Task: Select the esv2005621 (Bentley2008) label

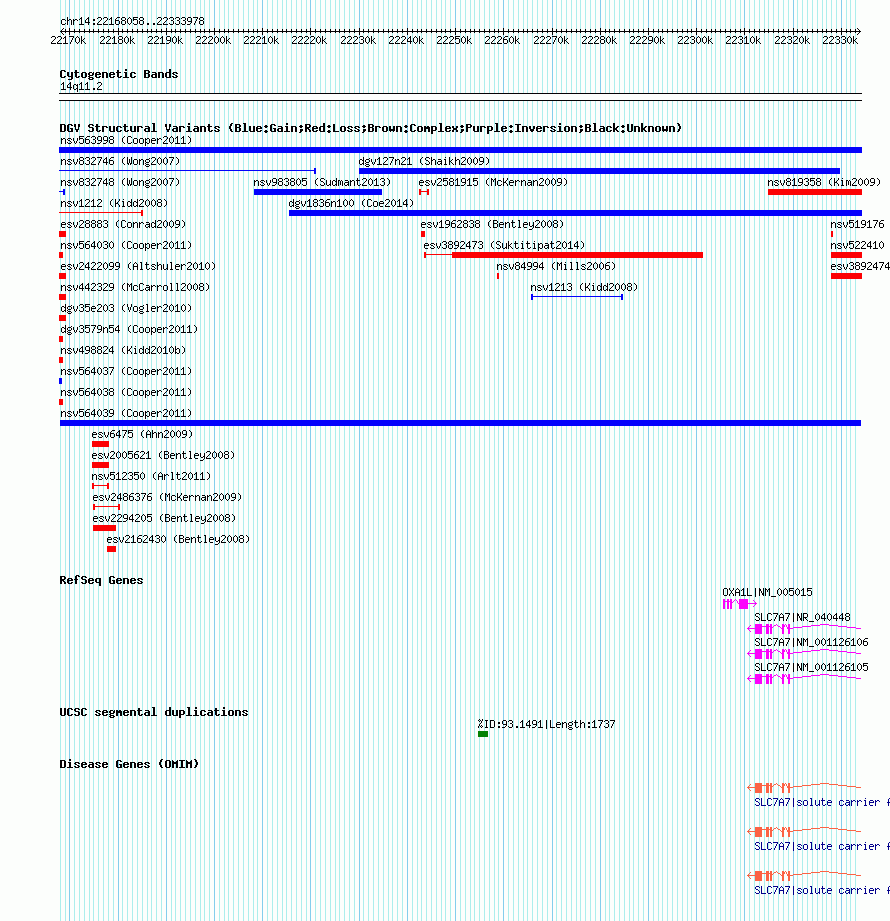Action: 163,456
